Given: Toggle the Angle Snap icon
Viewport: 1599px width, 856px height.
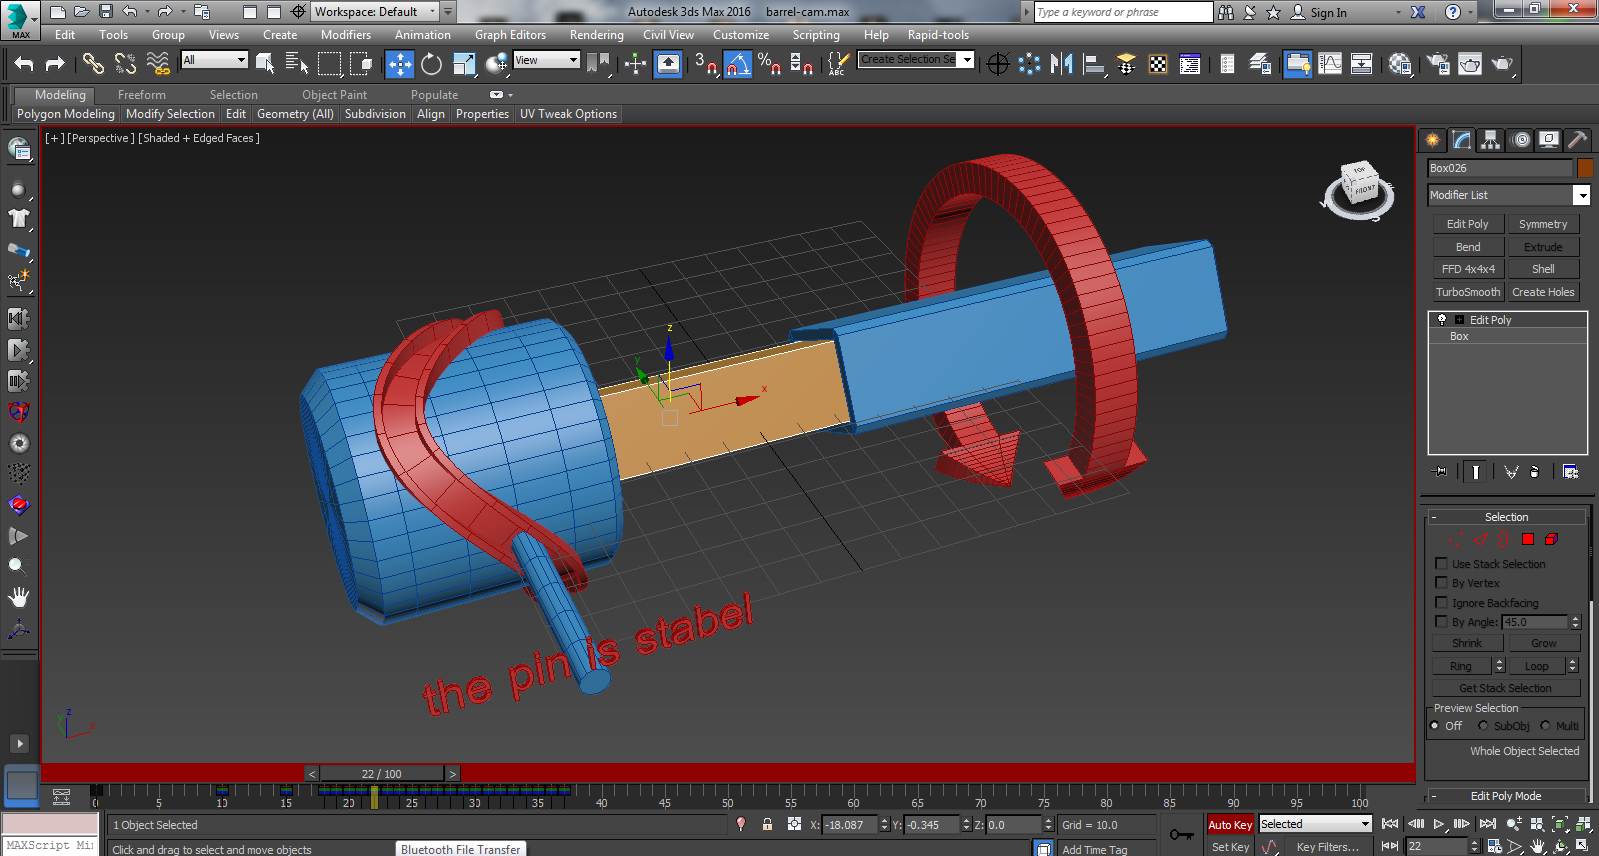Looking at the screenshot, I should click(737, 64).
